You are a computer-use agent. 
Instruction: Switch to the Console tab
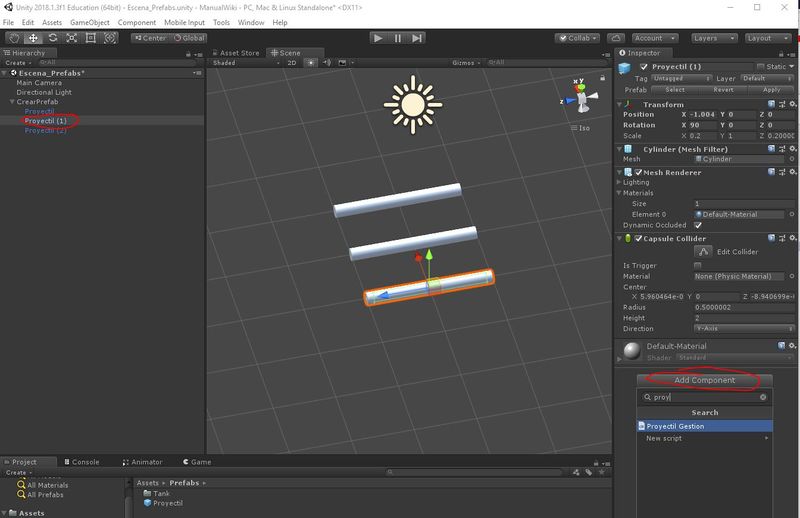(82, 462)
